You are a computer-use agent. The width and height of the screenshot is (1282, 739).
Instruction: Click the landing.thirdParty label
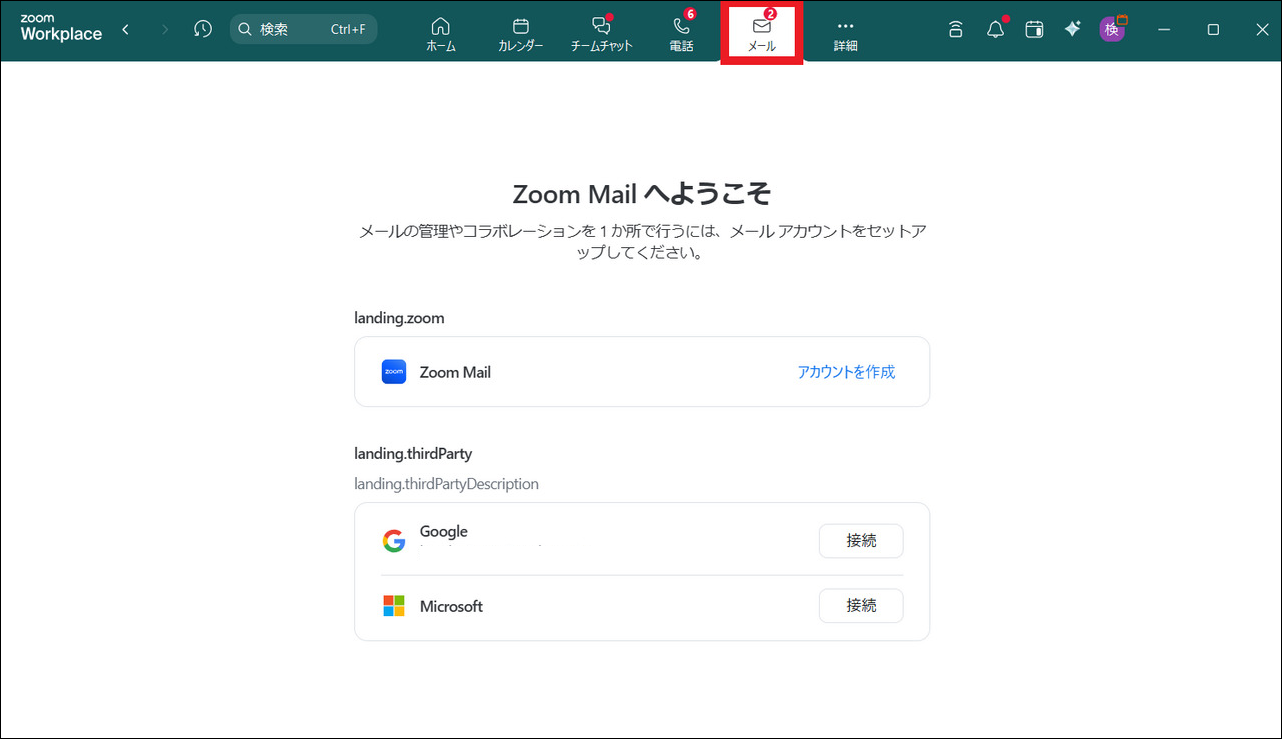coord(413,454)
